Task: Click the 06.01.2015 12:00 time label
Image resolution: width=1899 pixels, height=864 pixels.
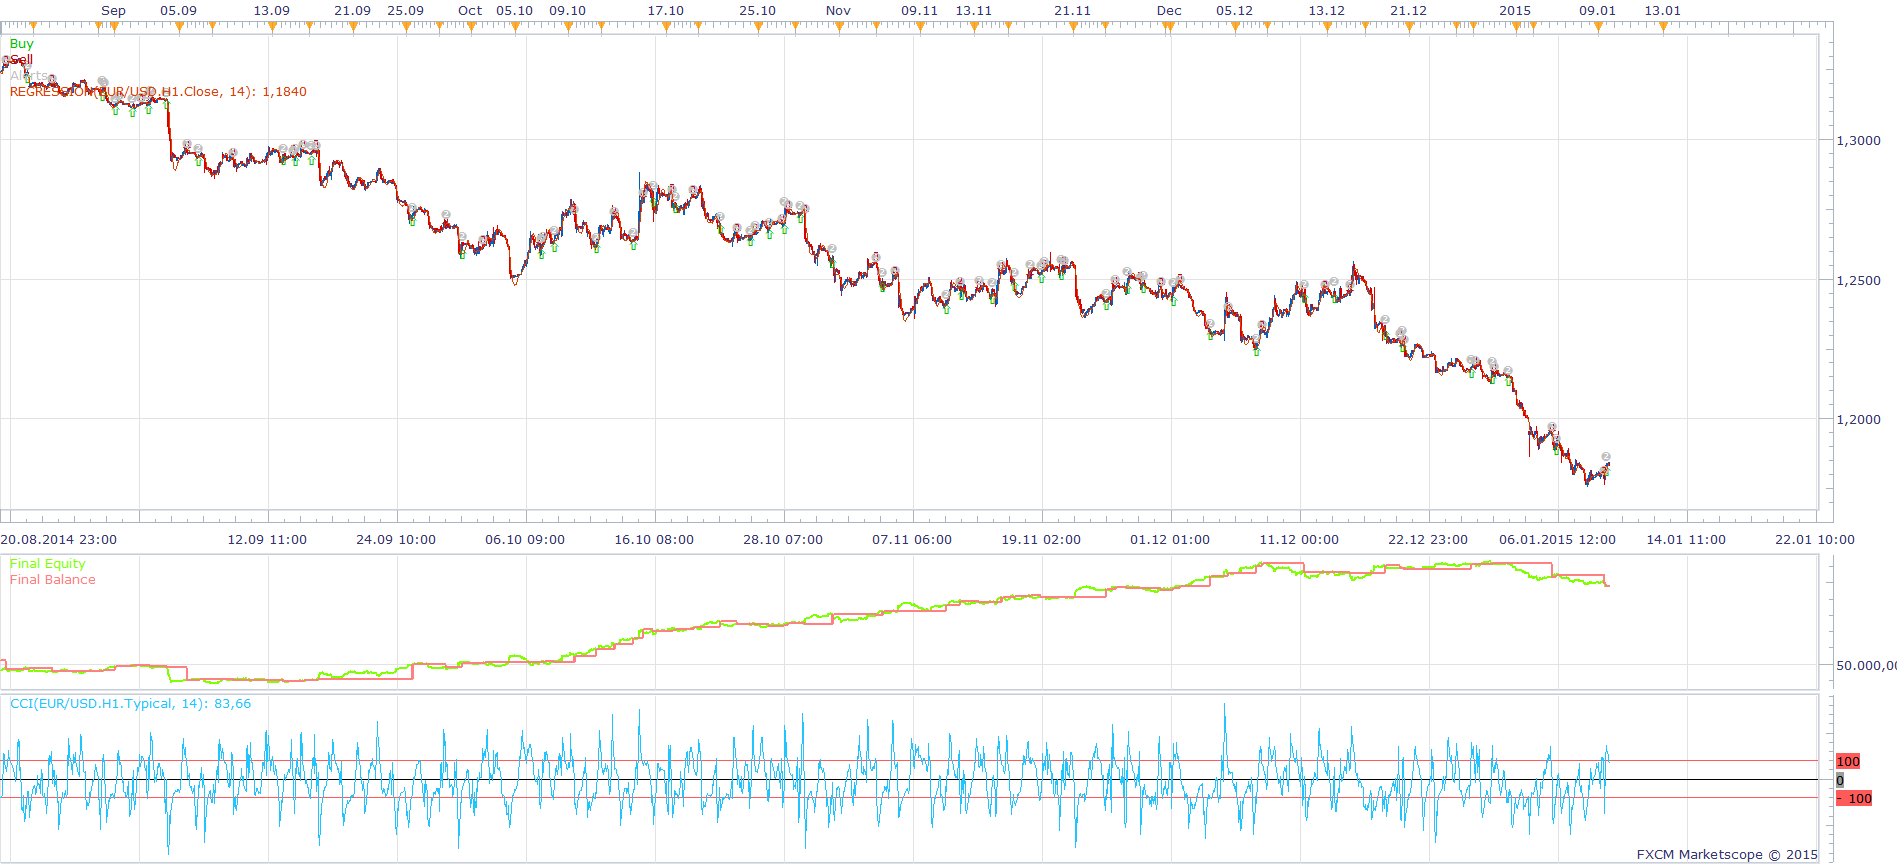Action: pyautogui.click(x=1557, y=540)
